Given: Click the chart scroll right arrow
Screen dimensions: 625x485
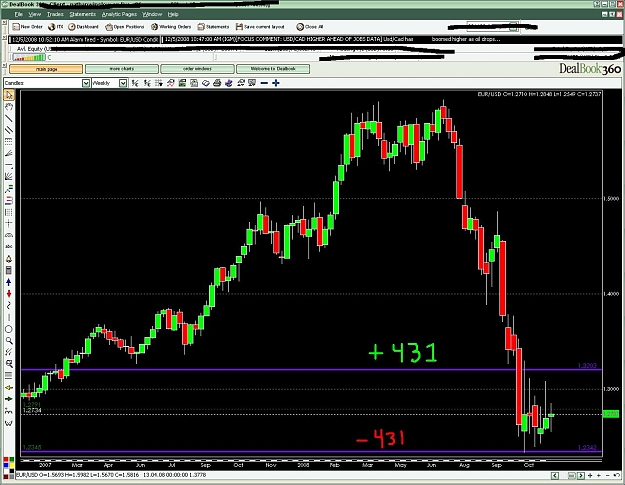Looking at the screenshot, I should [x=581, y=475].
